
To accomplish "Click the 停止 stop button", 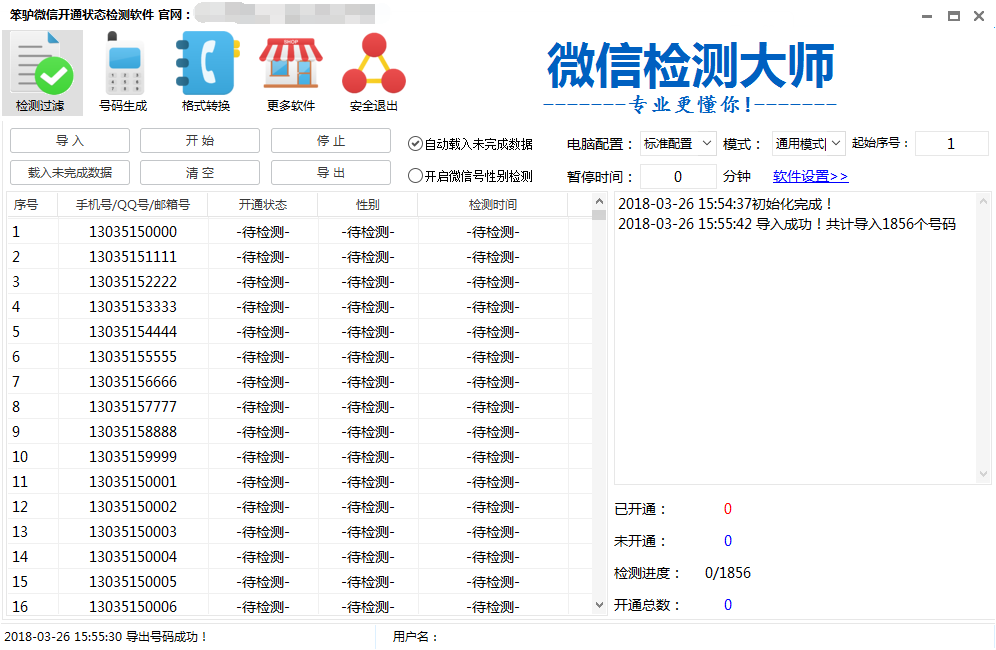I will click(x=331, y=140).
